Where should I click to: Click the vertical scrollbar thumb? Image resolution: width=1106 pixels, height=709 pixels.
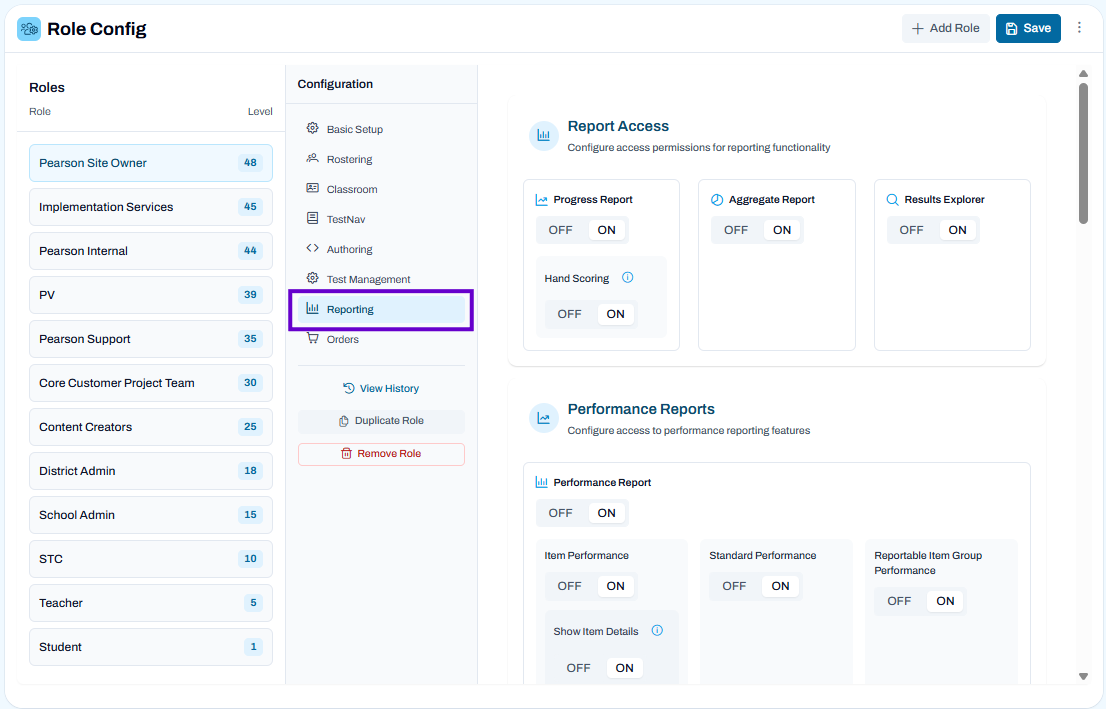[1083, 153]
